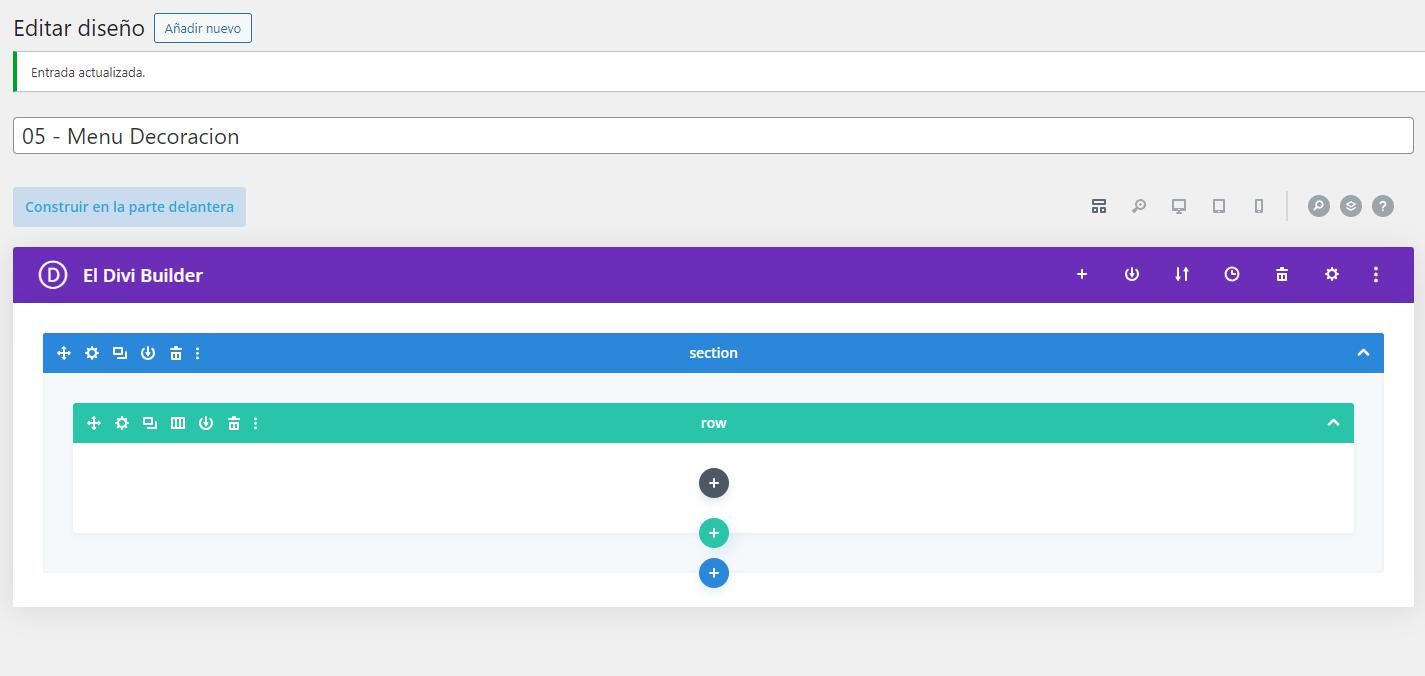Image resolution: width=1425 pixels, height=676 pixels.
Task: Click power icon on section bar
Action: [x=148, y=353]
